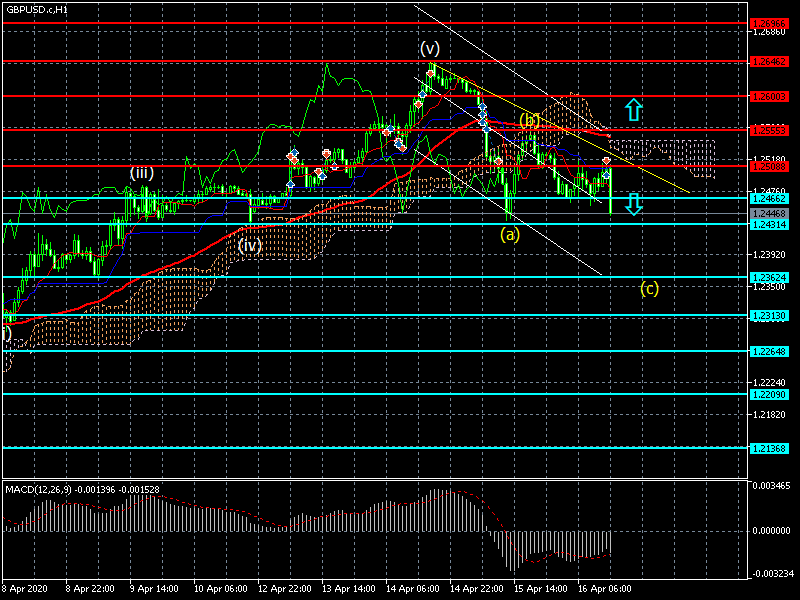
Task: Select the (iv) wave label
Action: [x=250, y=245]
